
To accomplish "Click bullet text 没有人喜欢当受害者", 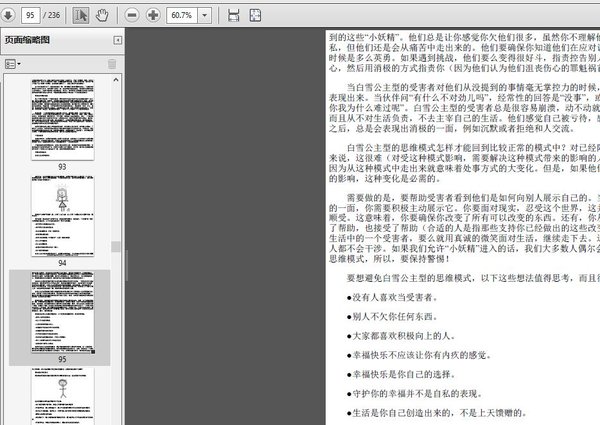I will click(x=392, y=297).
